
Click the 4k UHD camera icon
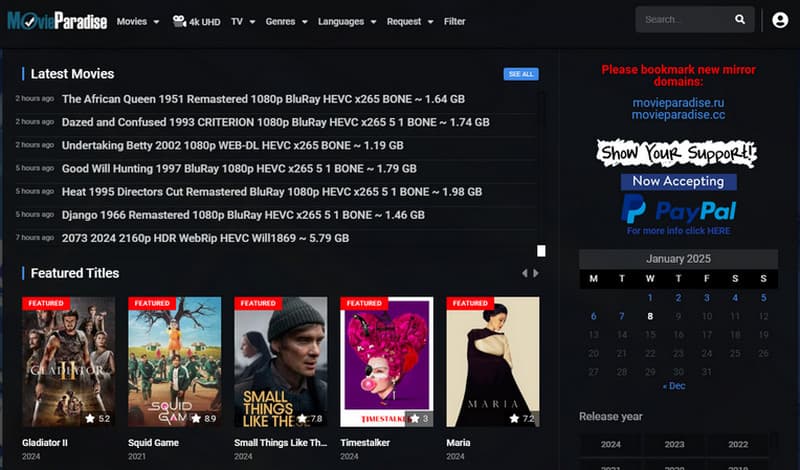179,21
